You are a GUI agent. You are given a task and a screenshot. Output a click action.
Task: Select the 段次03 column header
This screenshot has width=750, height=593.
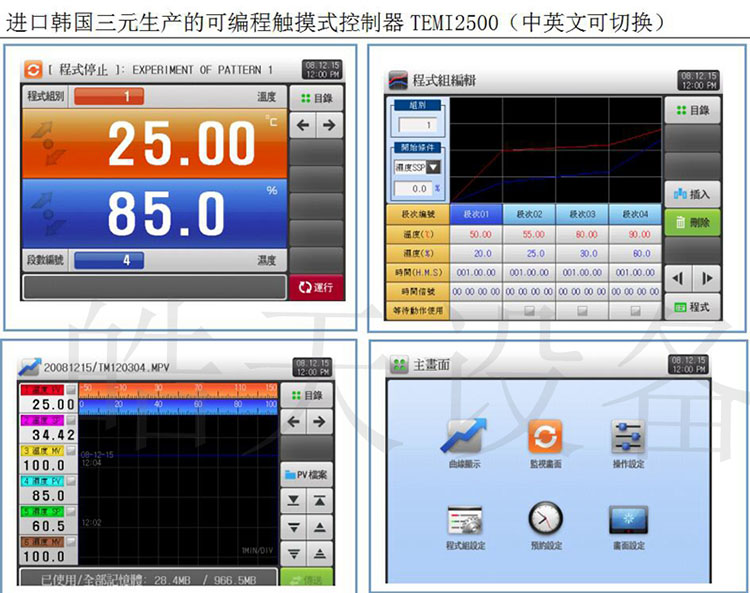pyautogui.click(x=582, y=214)
